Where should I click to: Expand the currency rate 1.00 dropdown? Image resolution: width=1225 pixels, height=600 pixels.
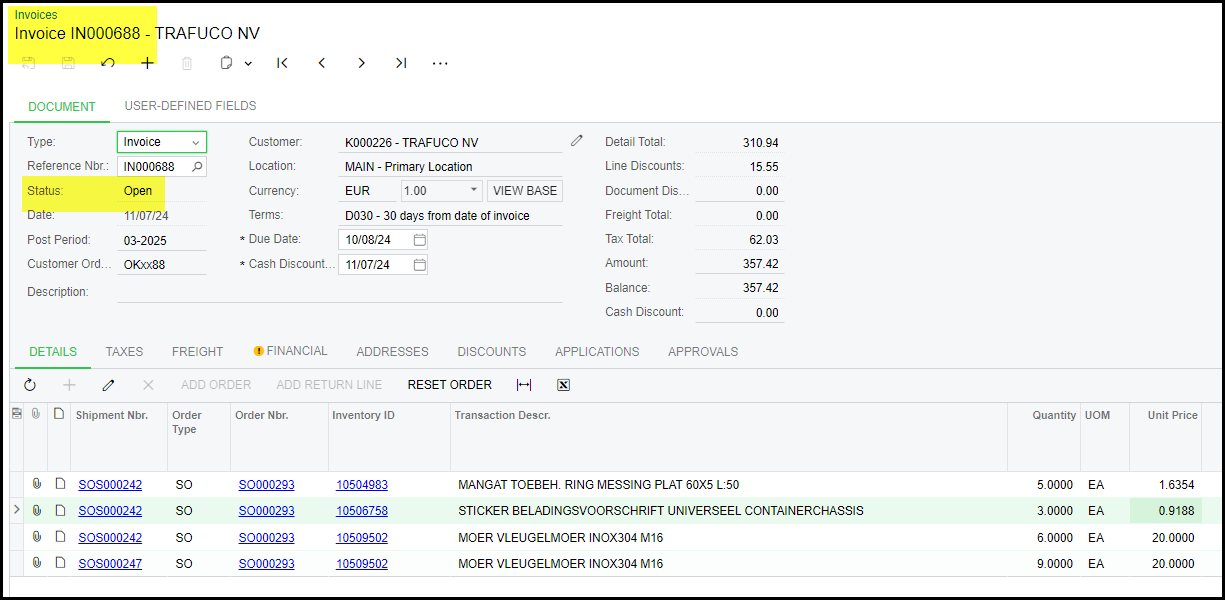(x=473, y=190)
